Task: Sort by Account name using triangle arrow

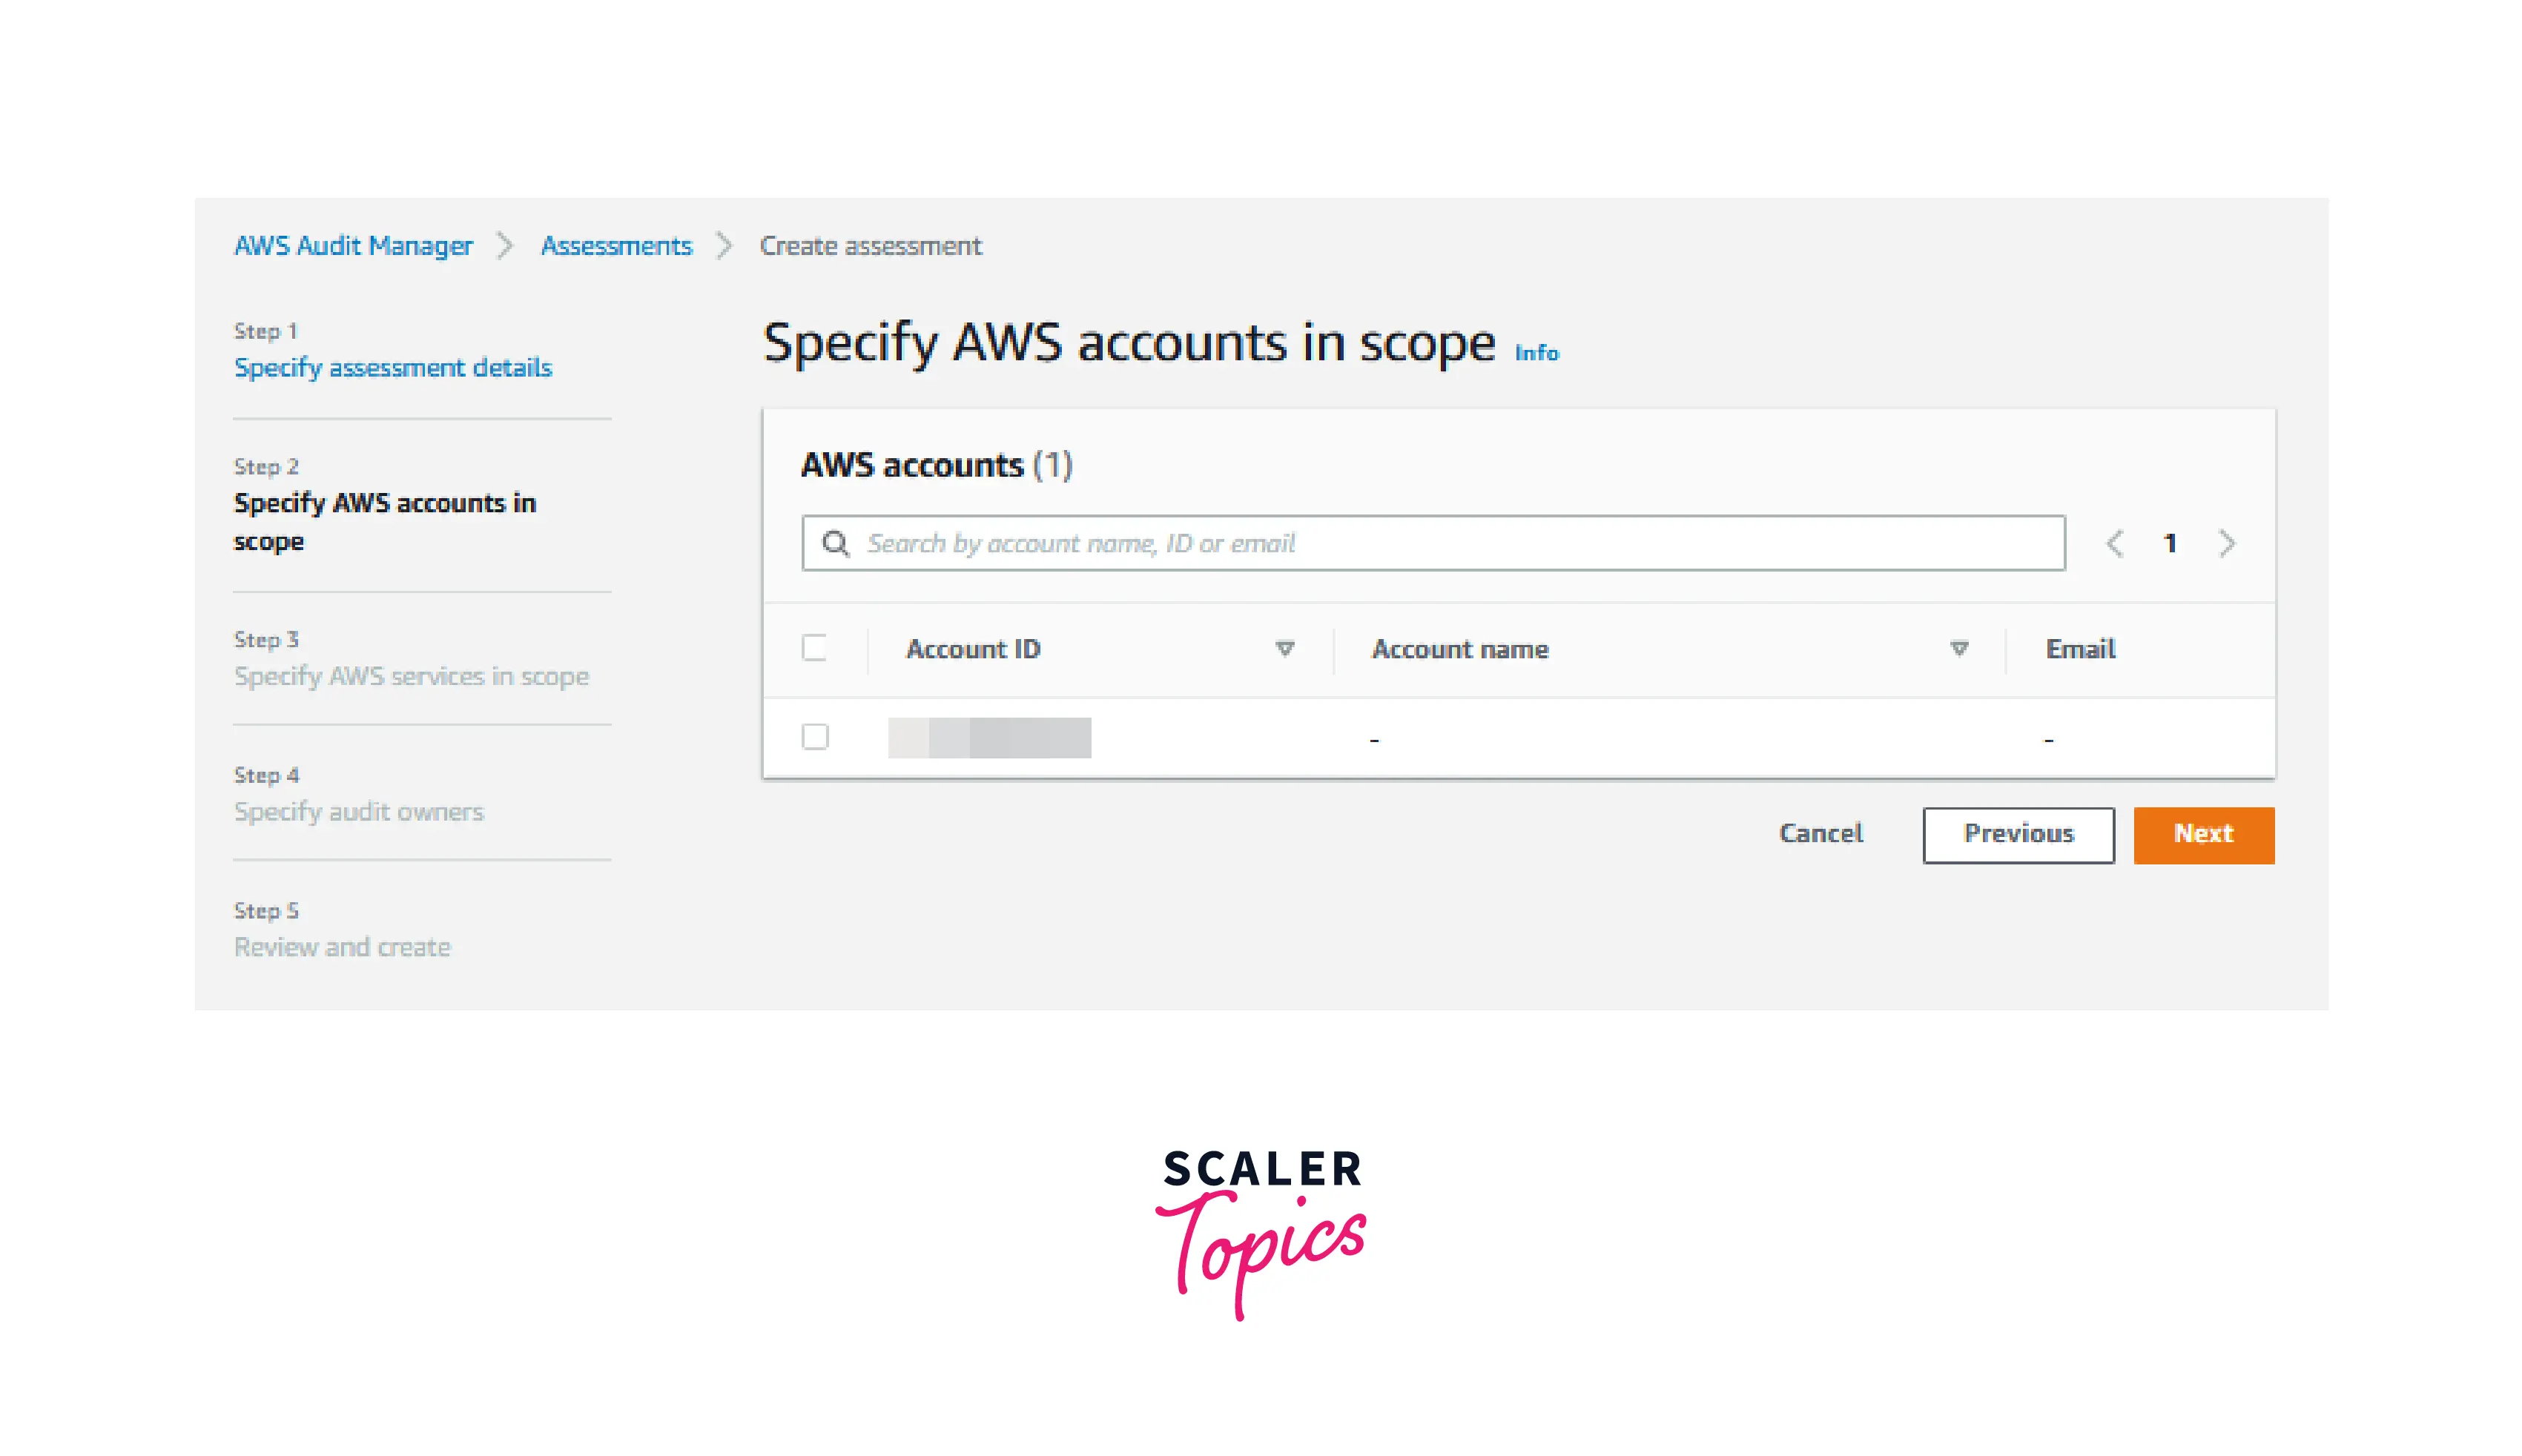Action: tap(1959, 649)
